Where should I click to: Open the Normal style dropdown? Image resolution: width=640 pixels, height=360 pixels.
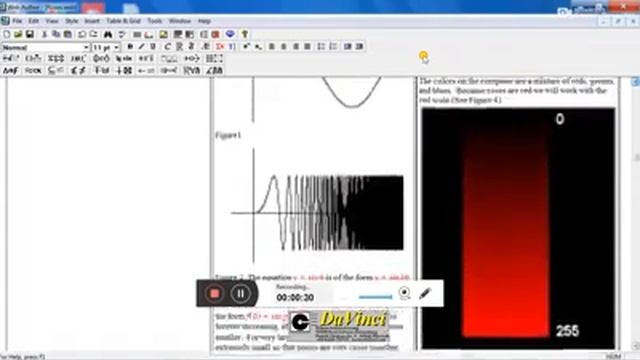86,47
